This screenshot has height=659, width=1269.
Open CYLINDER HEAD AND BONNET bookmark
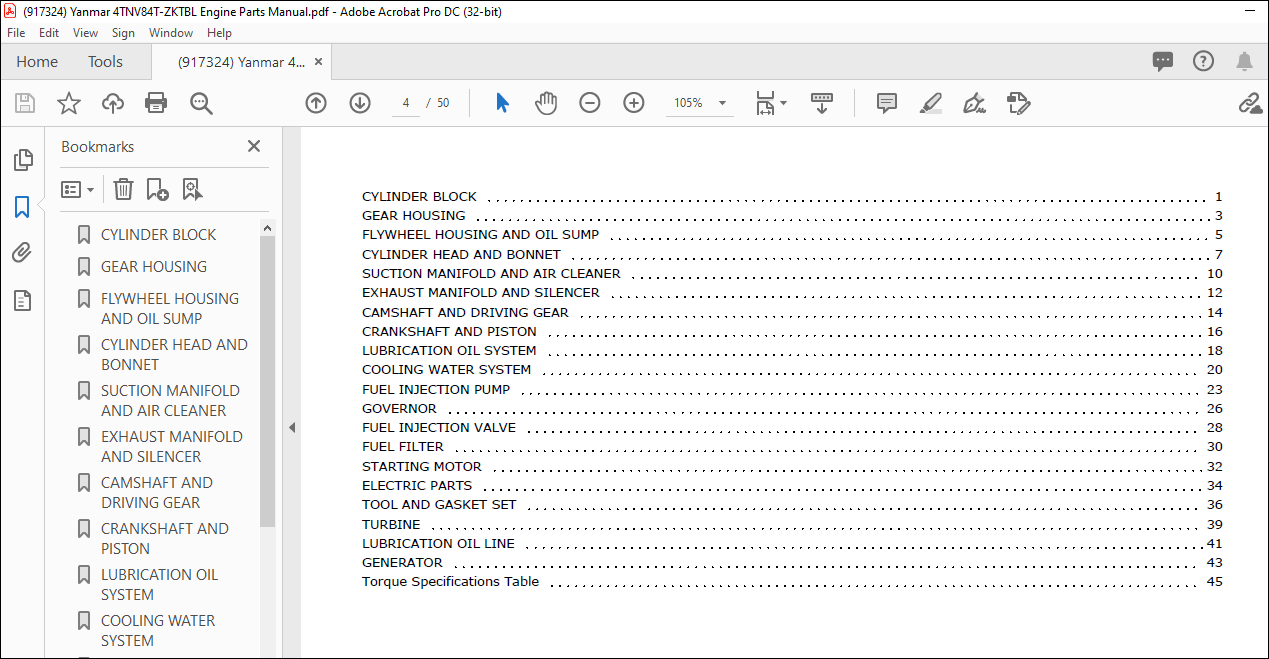coord(174,354)
